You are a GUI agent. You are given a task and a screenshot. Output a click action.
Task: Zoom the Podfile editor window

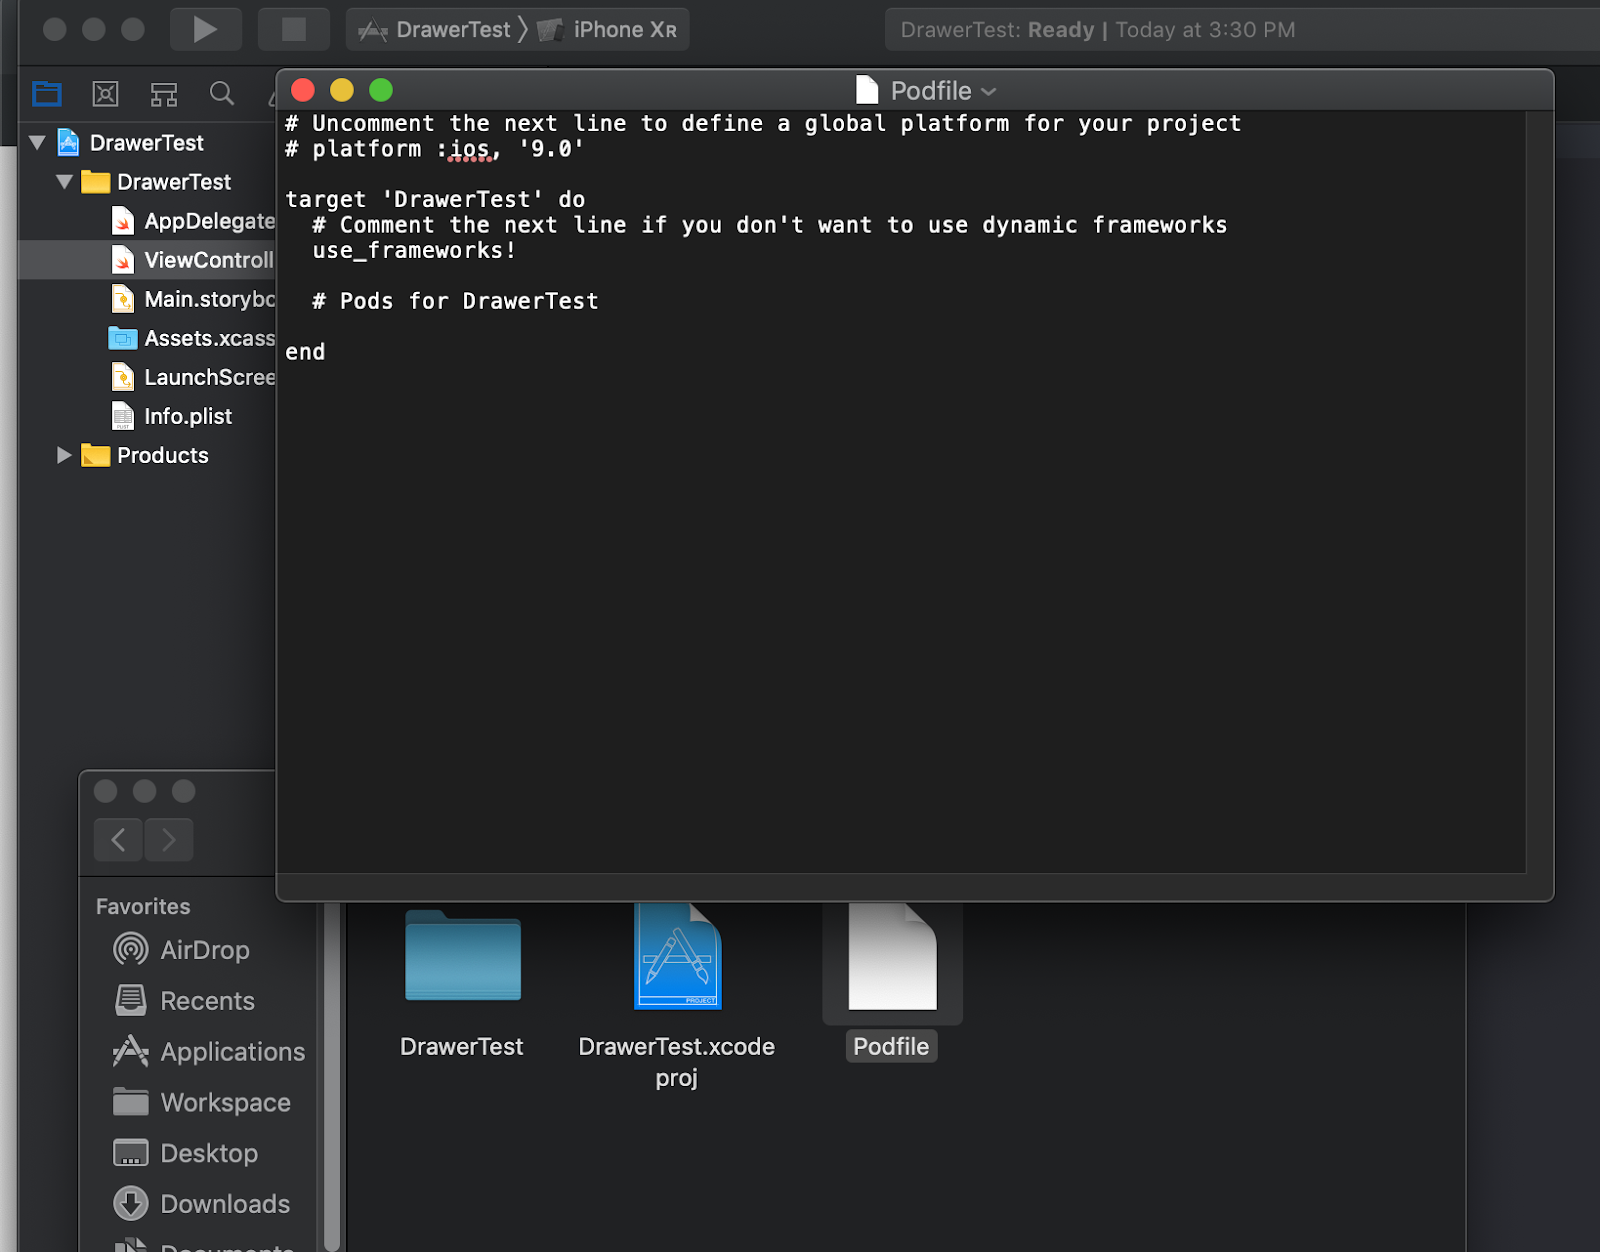(x=381, y=90)
